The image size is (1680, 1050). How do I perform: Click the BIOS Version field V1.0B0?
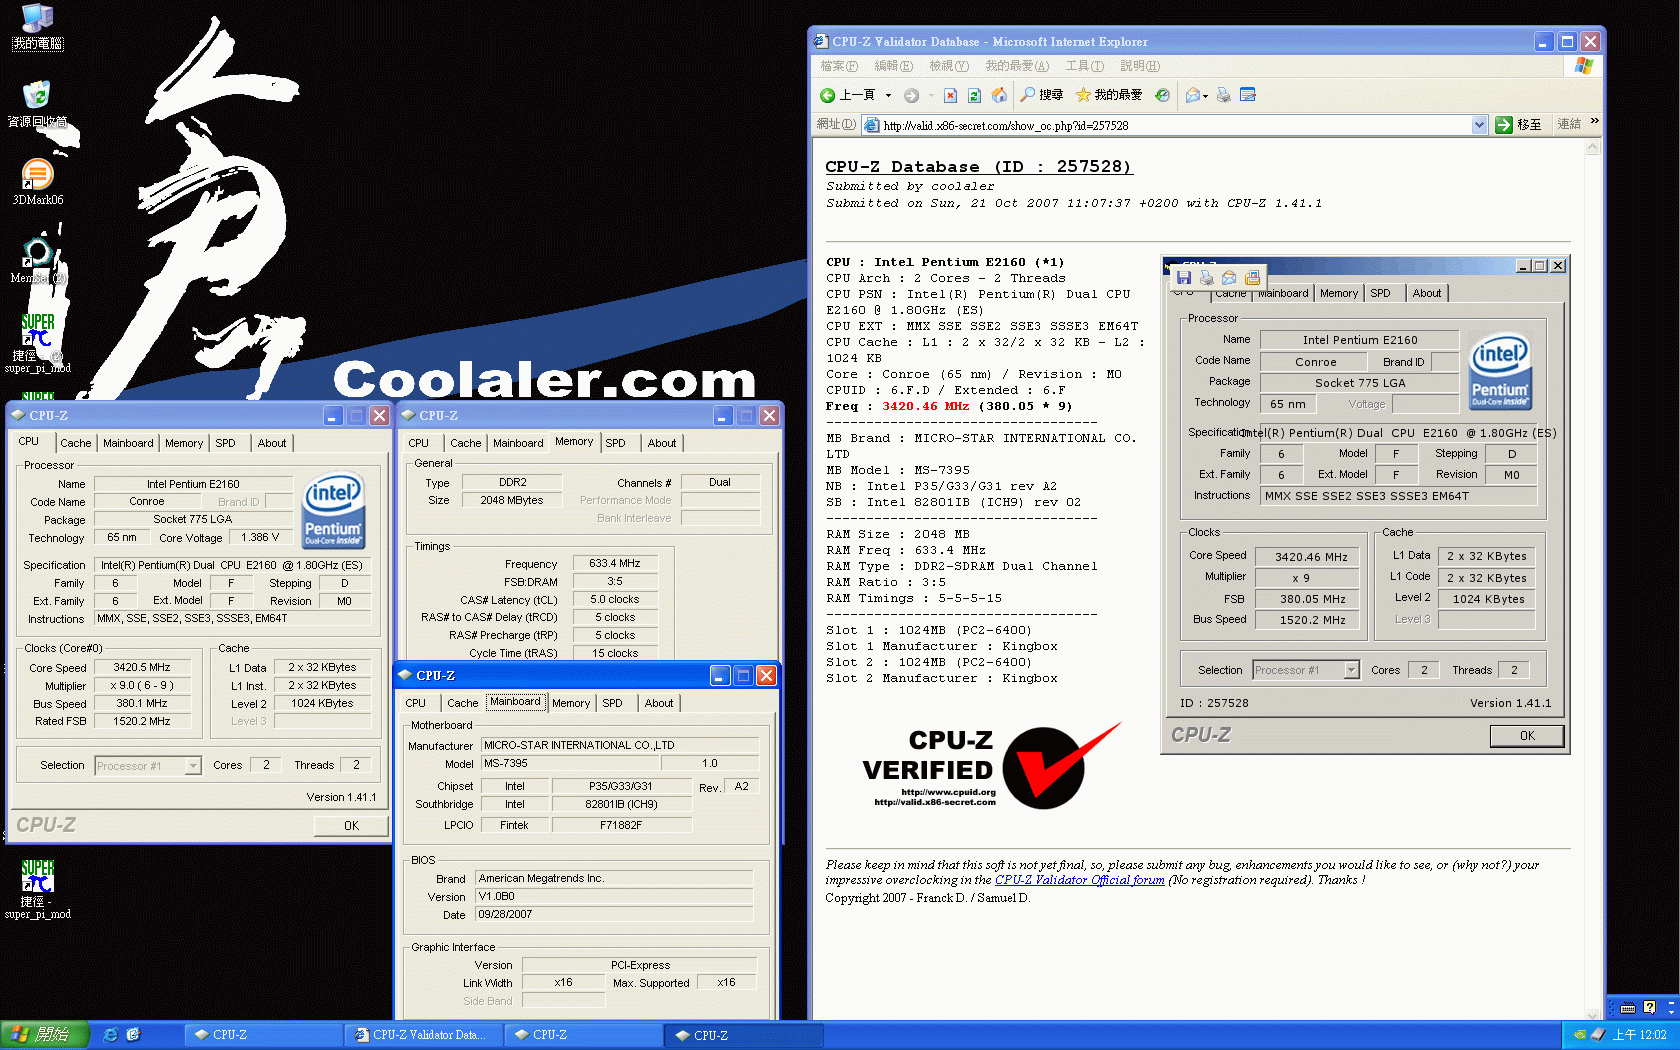point(614,896)
